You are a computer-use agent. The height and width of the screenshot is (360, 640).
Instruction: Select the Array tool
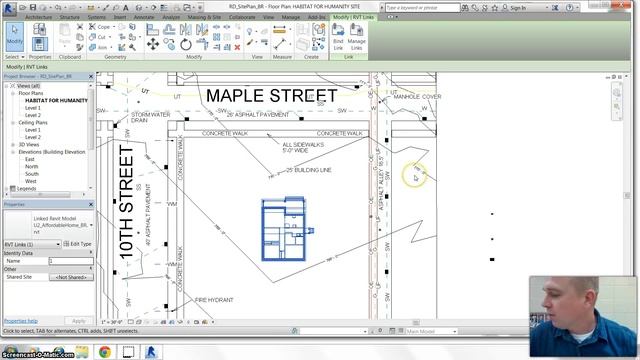coord(216,37)
